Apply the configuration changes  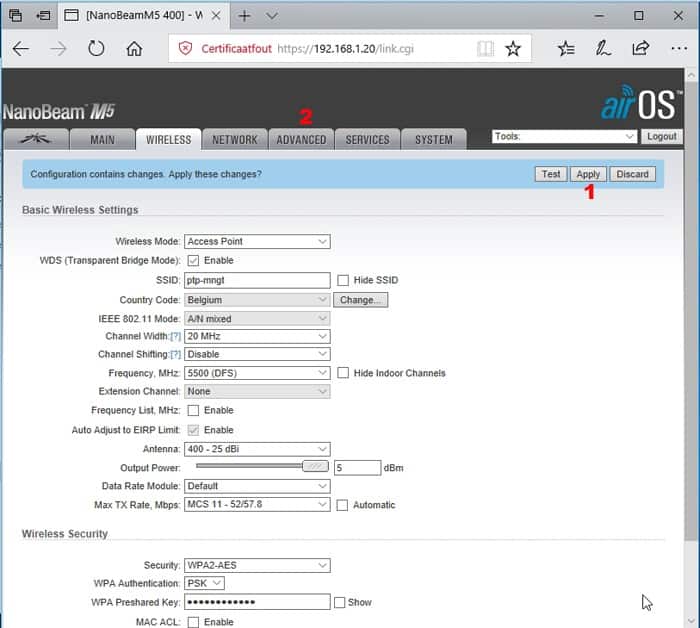588,174
